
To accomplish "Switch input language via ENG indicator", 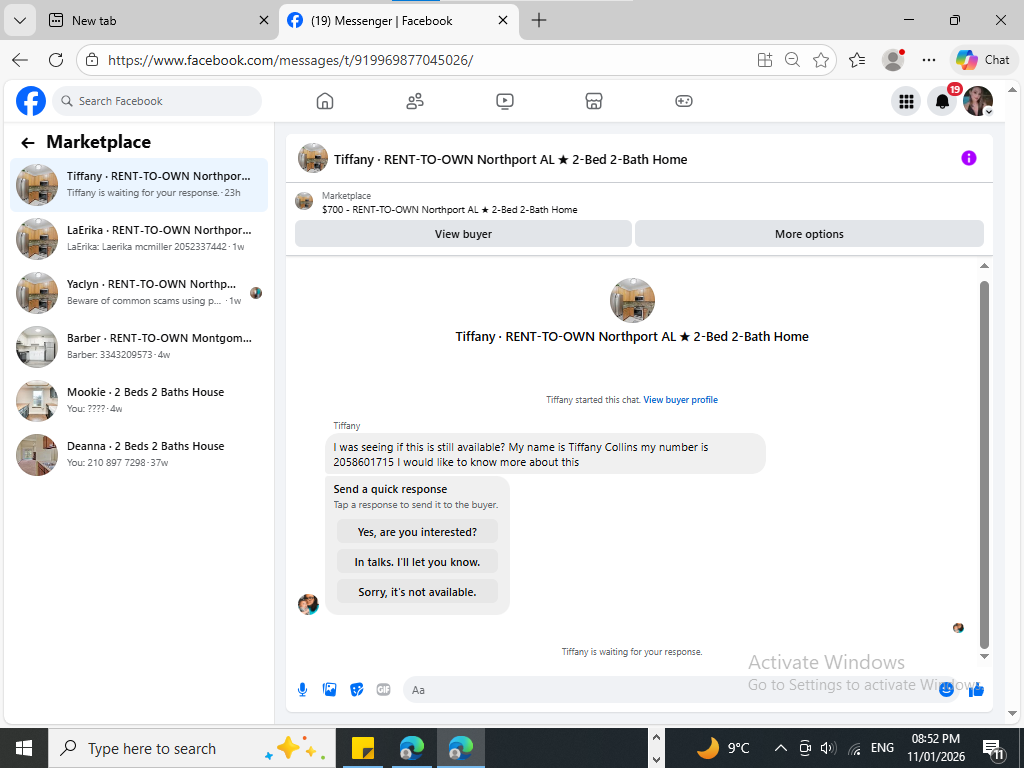I will [x=882, y=748].
